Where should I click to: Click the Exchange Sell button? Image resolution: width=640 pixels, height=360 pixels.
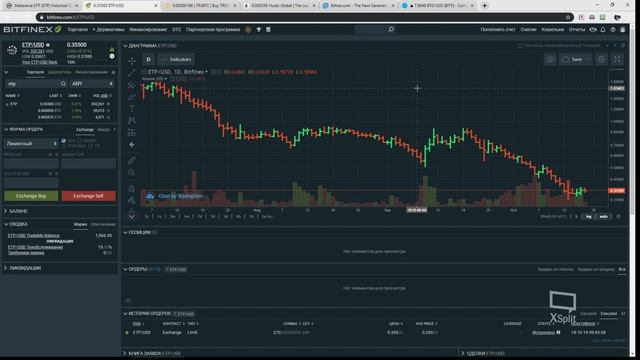pyautogui.click(x=89, y=196)
